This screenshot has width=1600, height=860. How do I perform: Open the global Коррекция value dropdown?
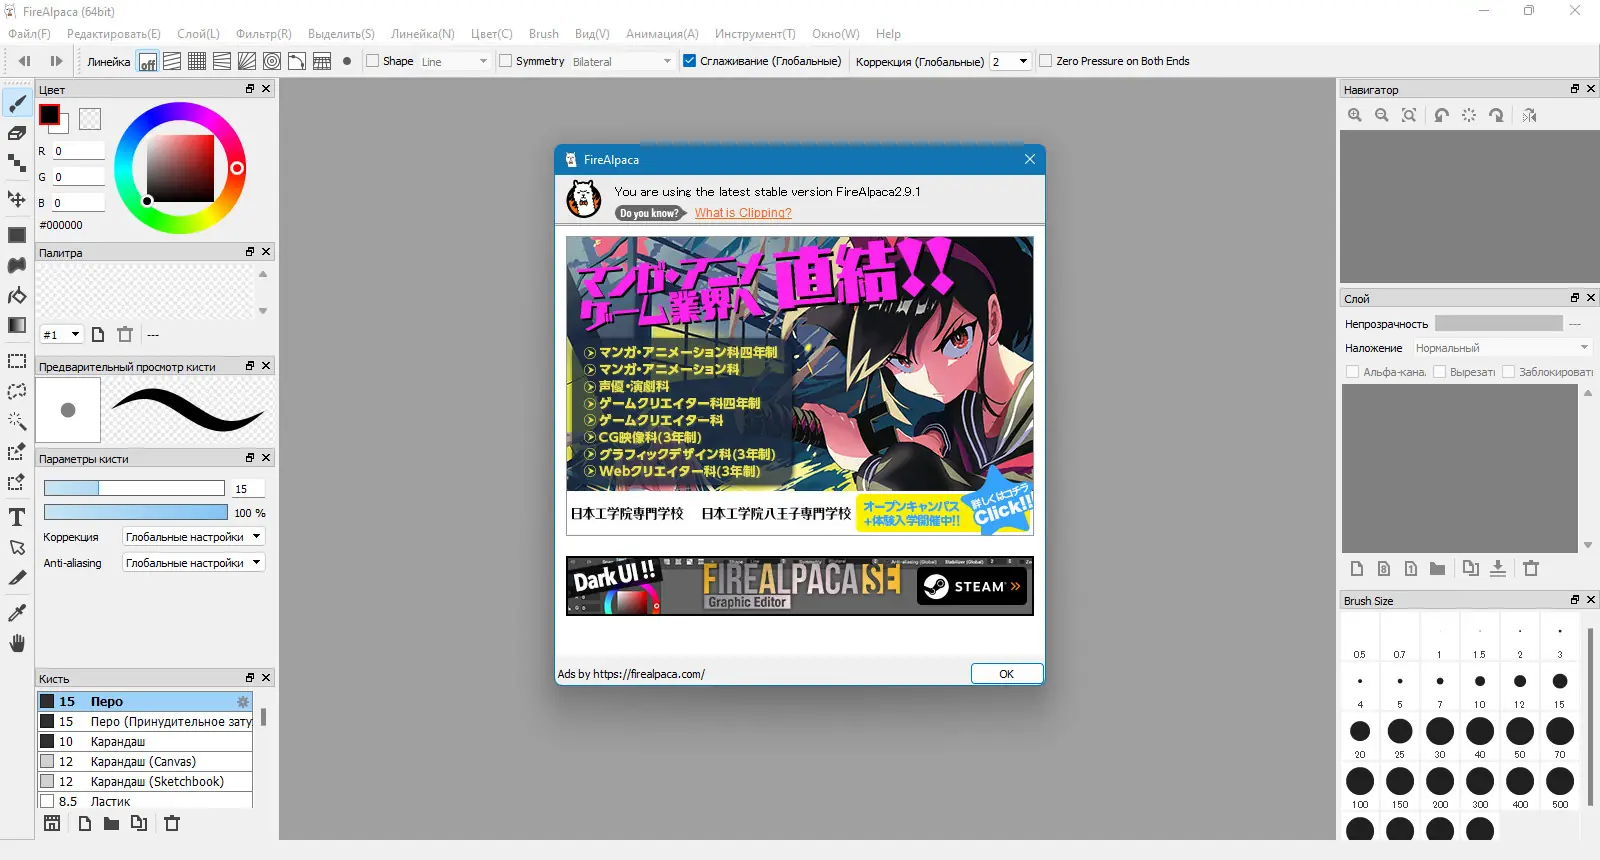[x=1010, y=61]
